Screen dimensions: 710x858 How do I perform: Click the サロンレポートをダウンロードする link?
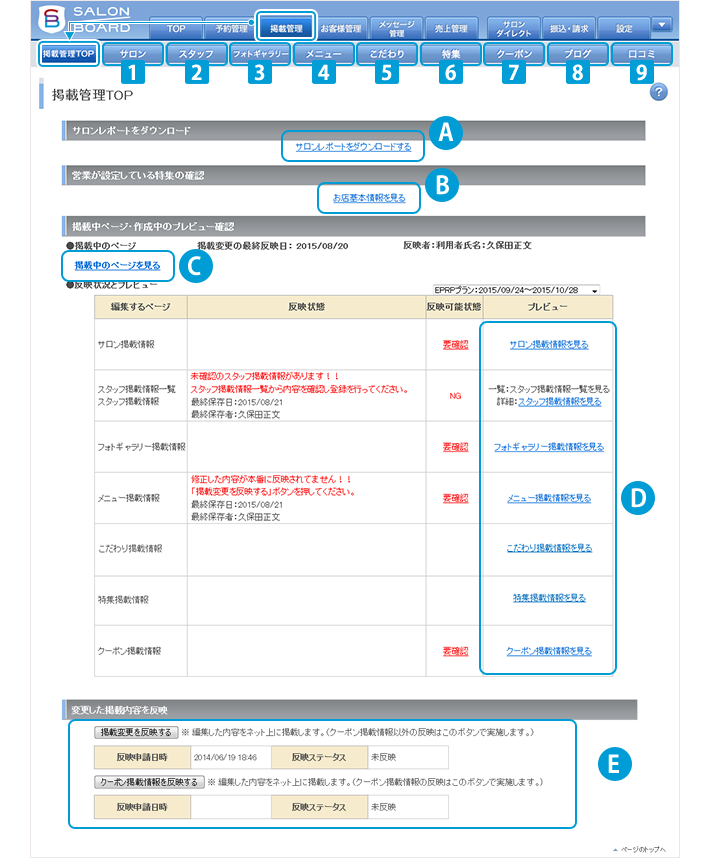353,147
